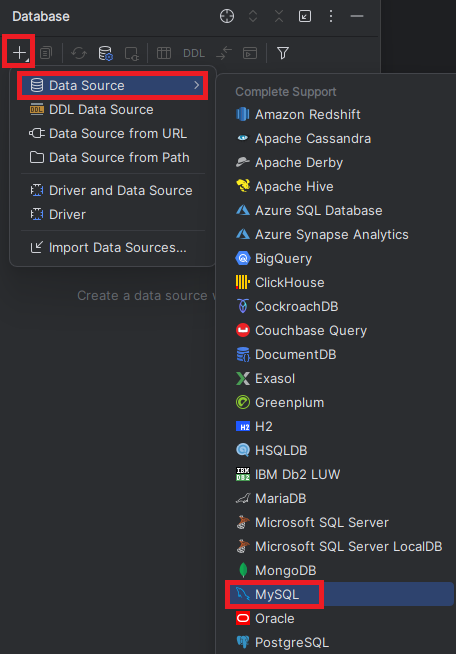This screenshot has width=456, height=654.
Task: Click the Open in new window icon
Action: click(x=305, y=16)
